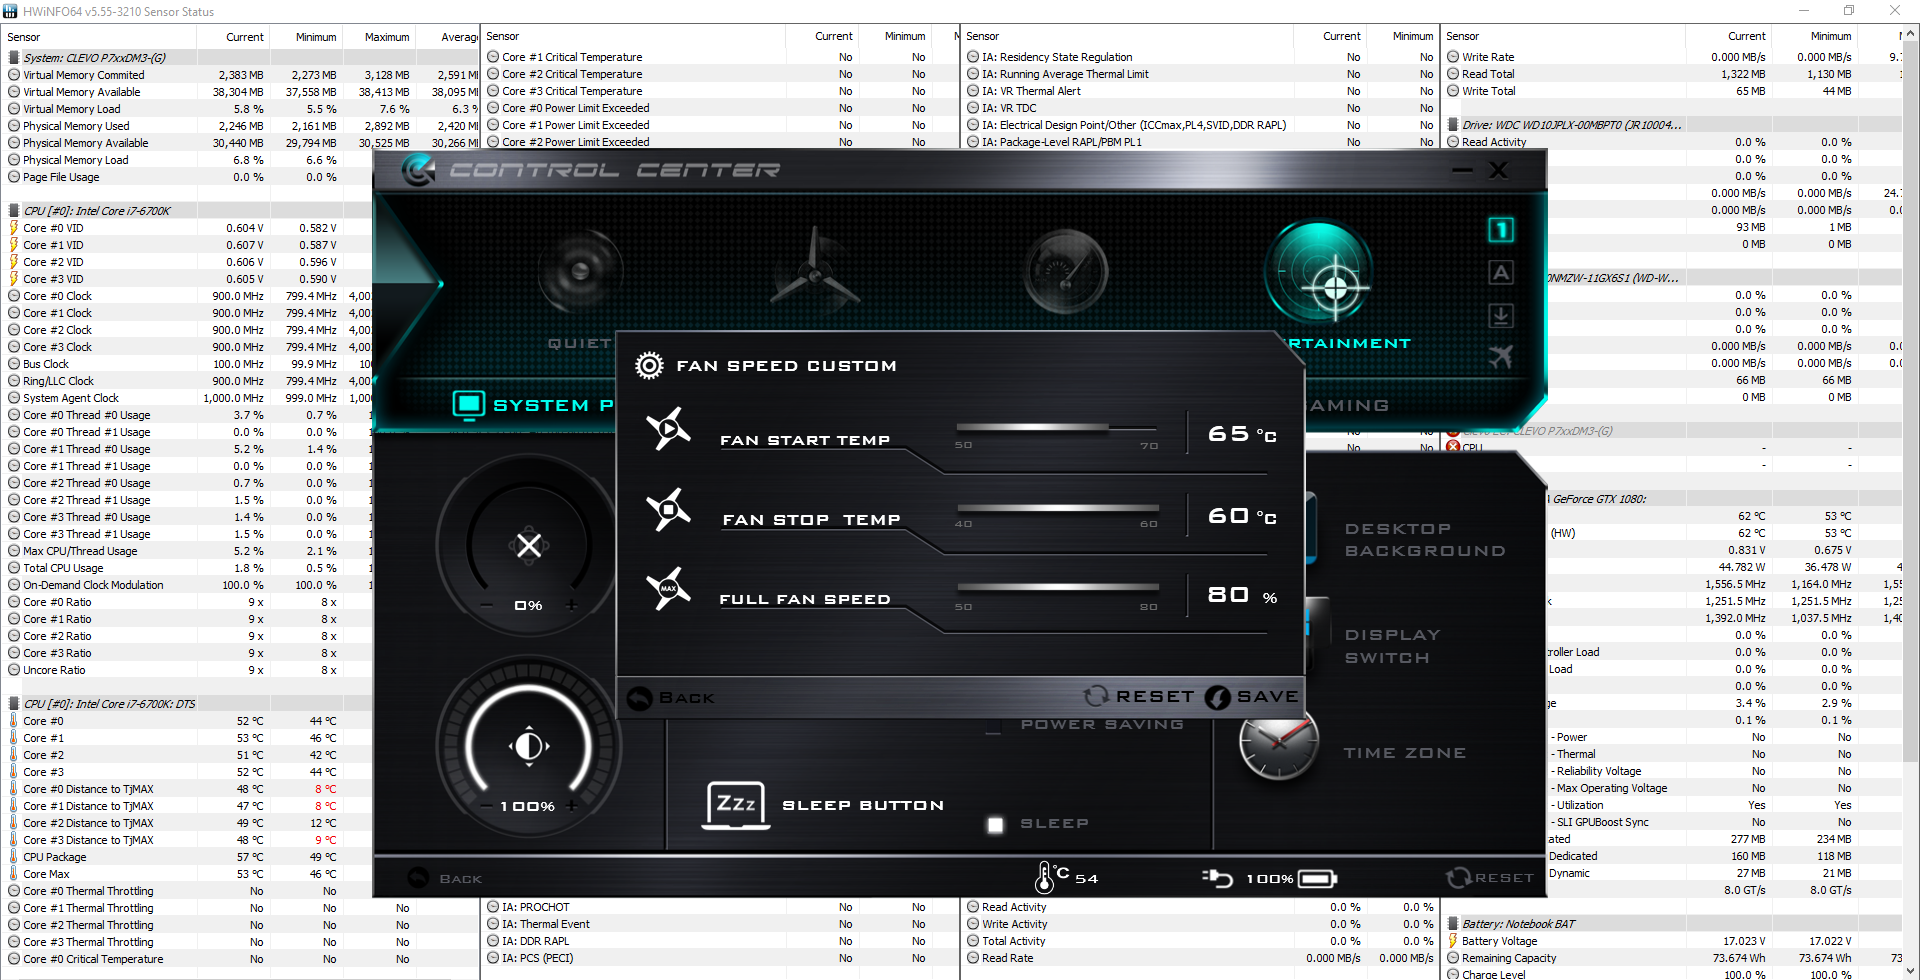Go Back from Fan Speed Custom dialog
Viewport: 1920px width, 980px height.
[x=671, y=698]
